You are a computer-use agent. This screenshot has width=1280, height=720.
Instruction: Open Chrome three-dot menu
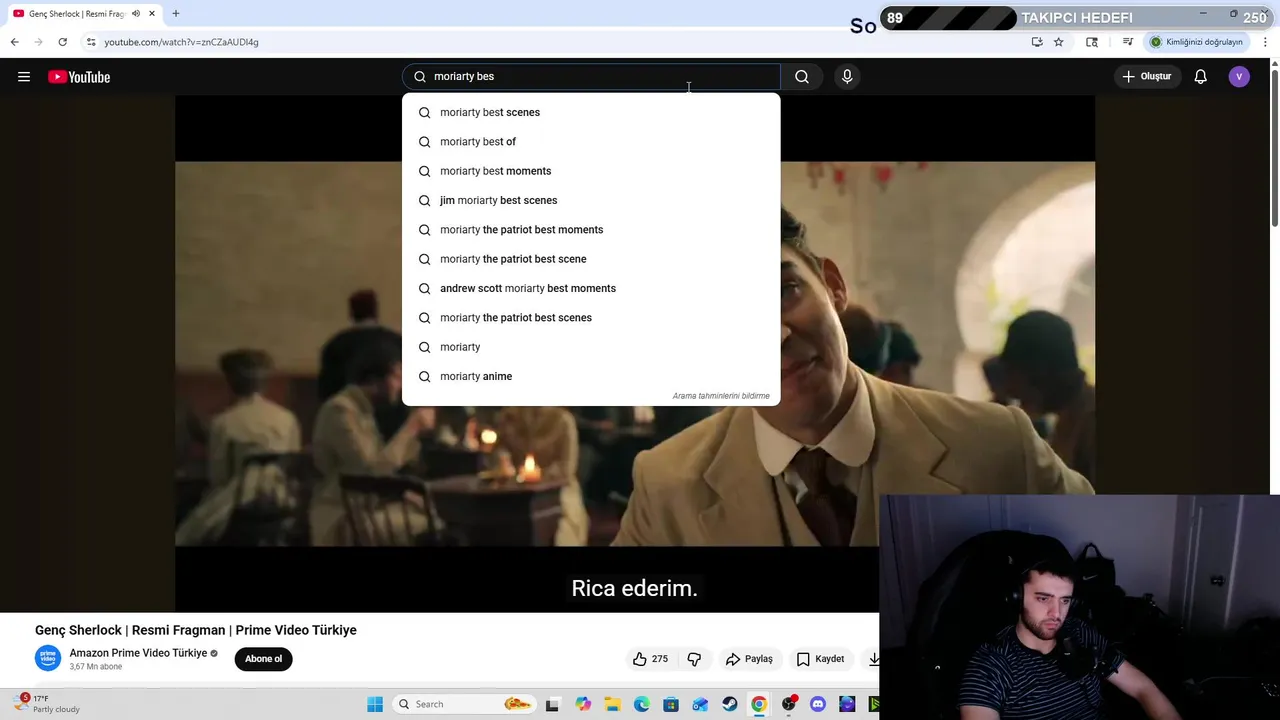1266,42
